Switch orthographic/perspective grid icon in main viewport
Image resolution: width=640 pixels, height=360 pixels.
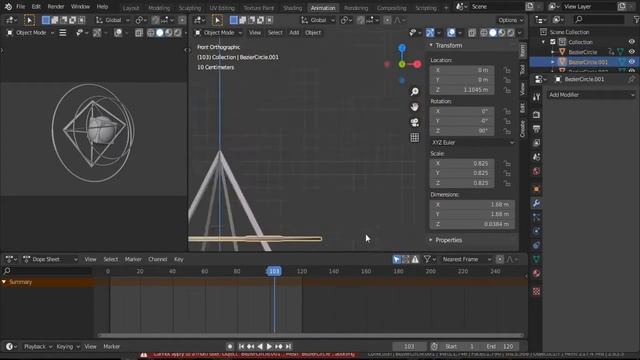coord(415,138)
